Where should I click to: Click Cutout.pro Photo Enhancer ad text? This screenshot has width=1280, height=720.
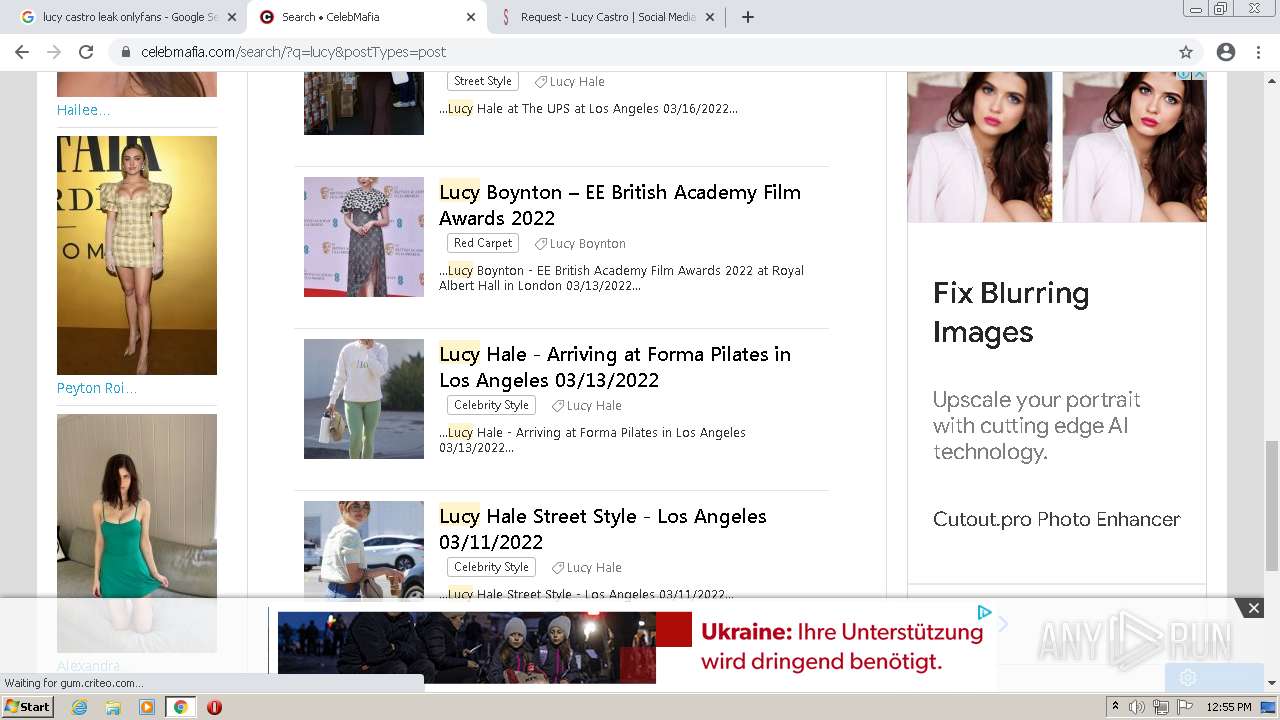[x=1057, y=519]
